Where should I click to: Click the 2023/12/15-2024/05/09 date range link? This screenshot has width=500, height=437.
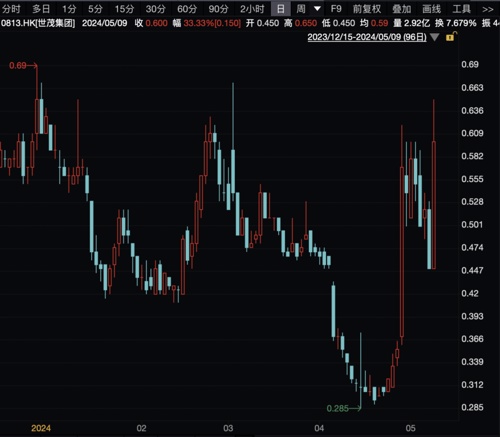[x=367, y=37]
